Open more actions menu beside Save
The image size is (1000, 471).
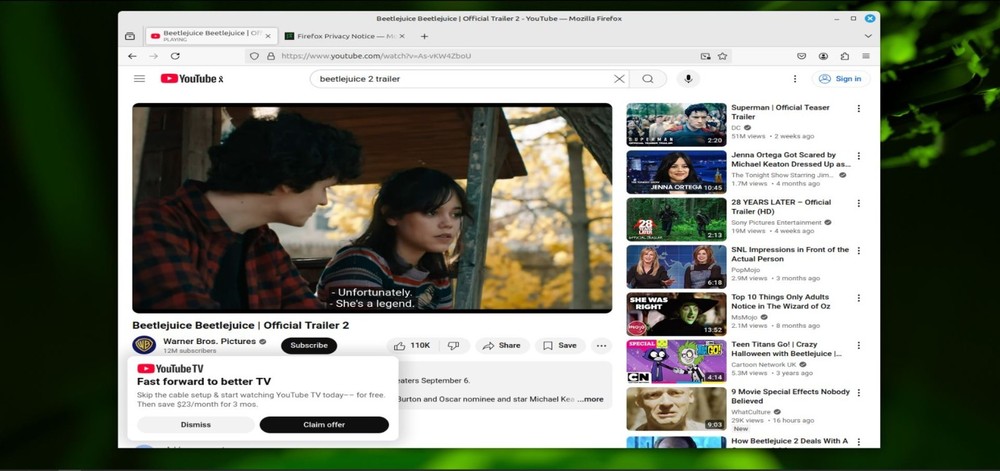click(601, 346)
